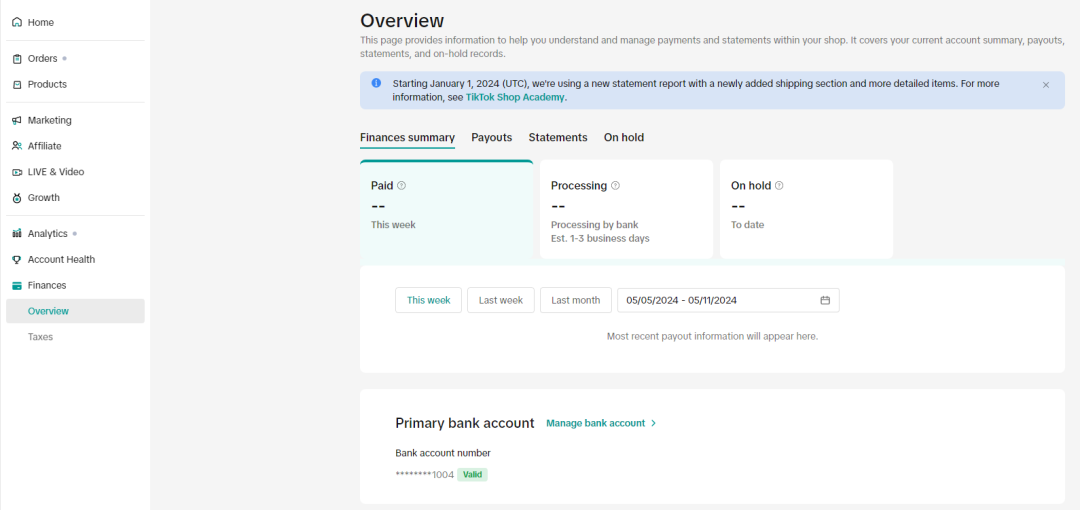Click the LIVE & Video camera icon

pos(17,172)
